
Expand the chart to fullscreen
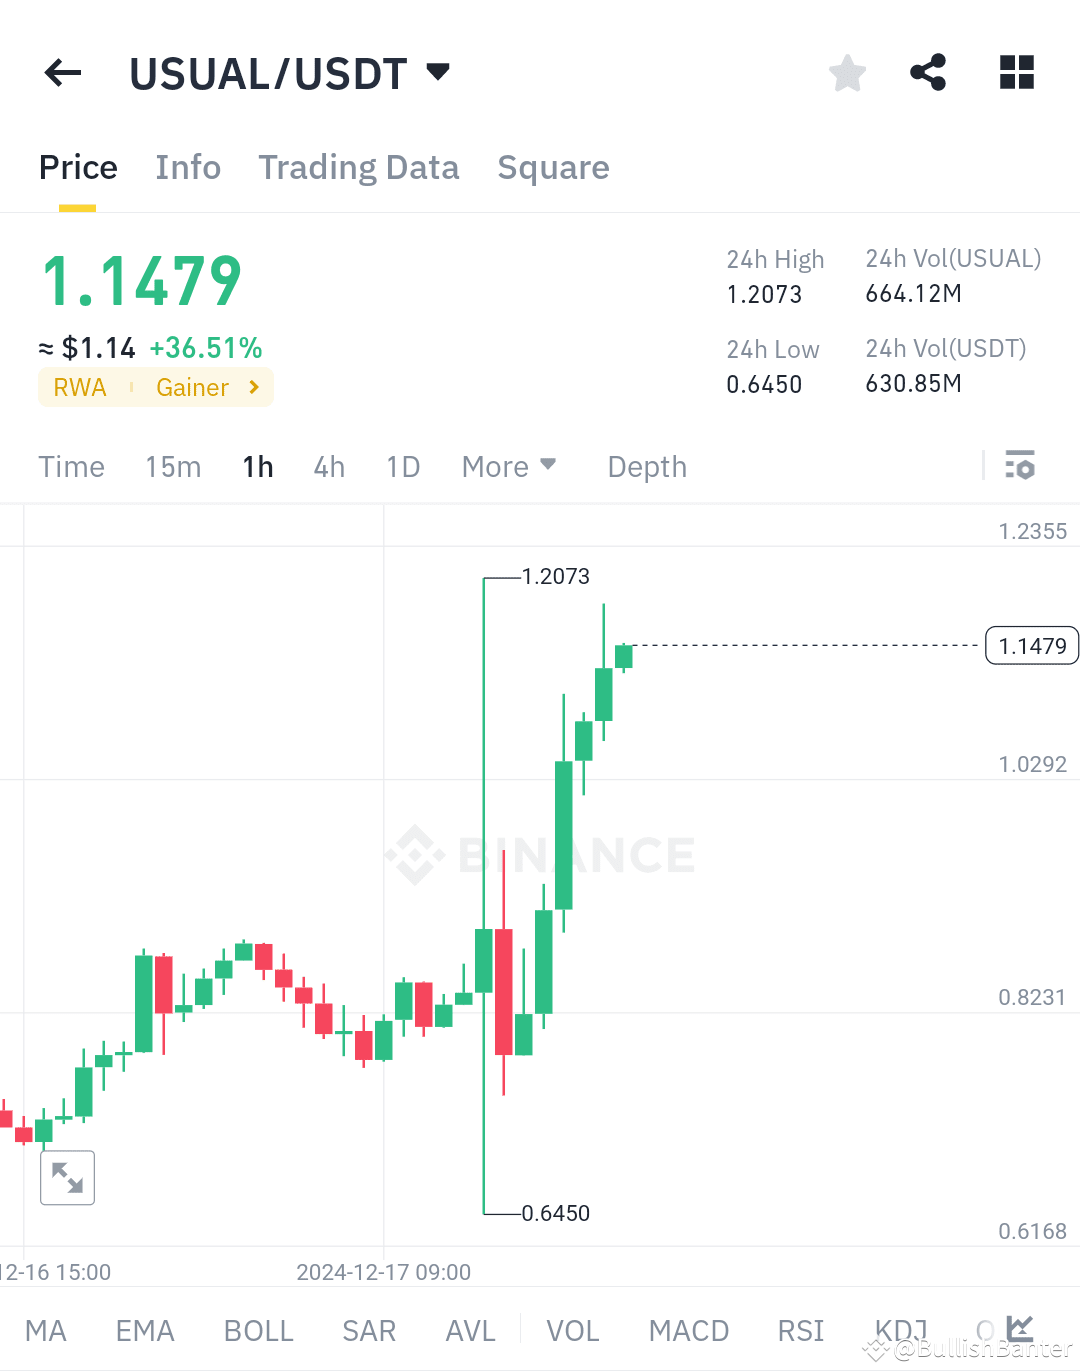pyautogui.click(x=67, y=1177)
